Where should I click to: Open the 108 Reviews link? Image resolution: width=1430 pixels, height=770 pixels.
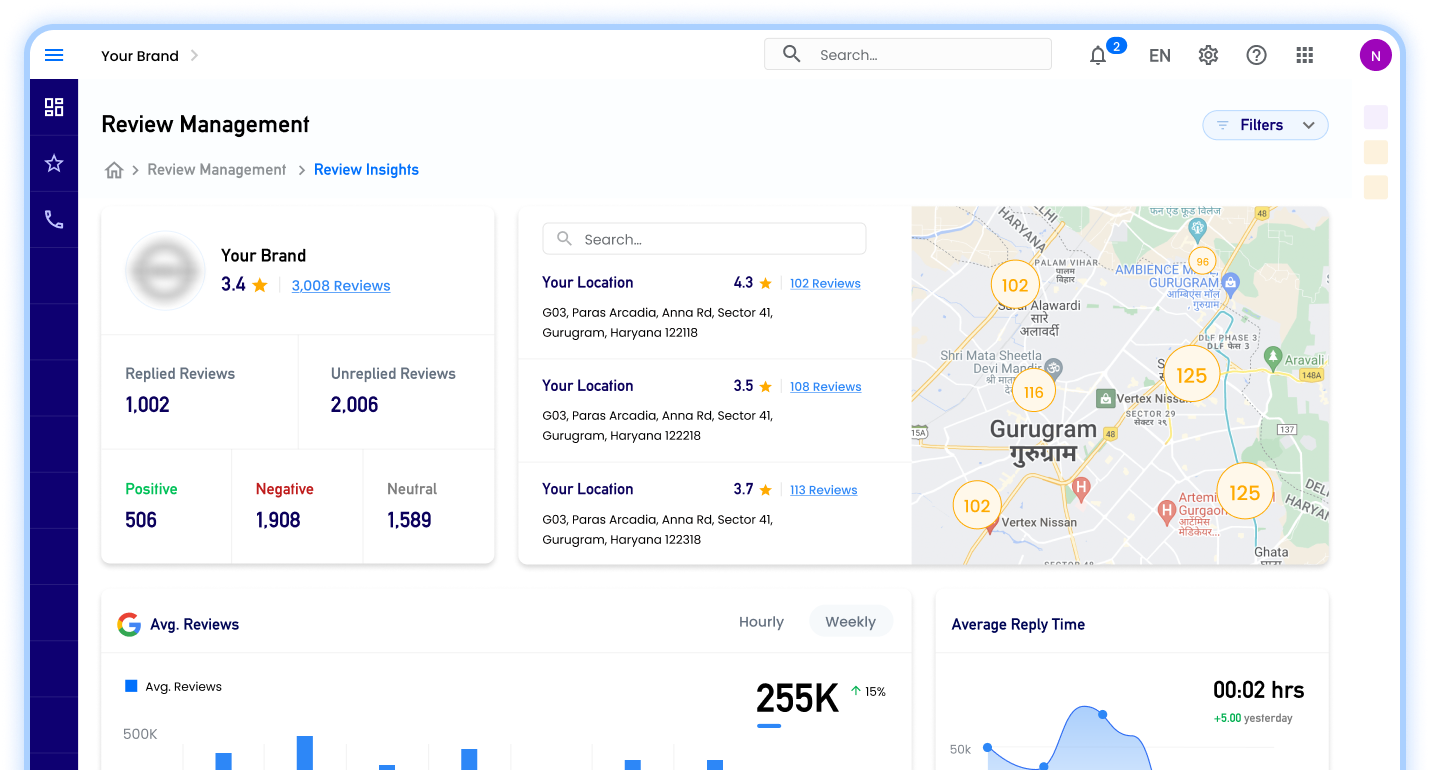point(825,387)
